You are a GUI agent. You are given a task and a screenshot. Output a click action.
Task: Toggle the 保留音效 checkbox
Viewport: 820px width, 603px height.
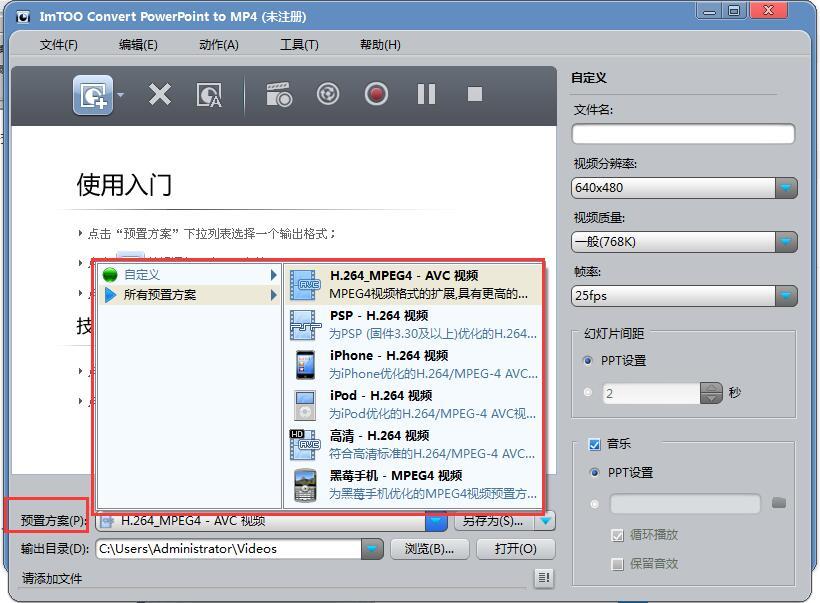tap(618, 564)
